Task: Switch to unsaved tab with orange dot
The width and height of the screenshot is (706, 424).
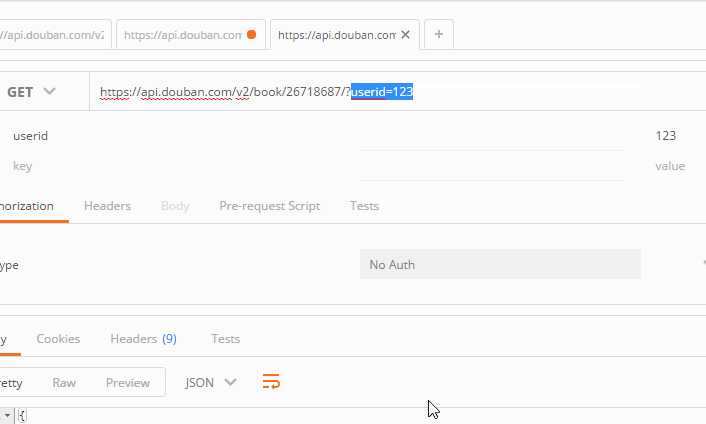Action: 191,35
